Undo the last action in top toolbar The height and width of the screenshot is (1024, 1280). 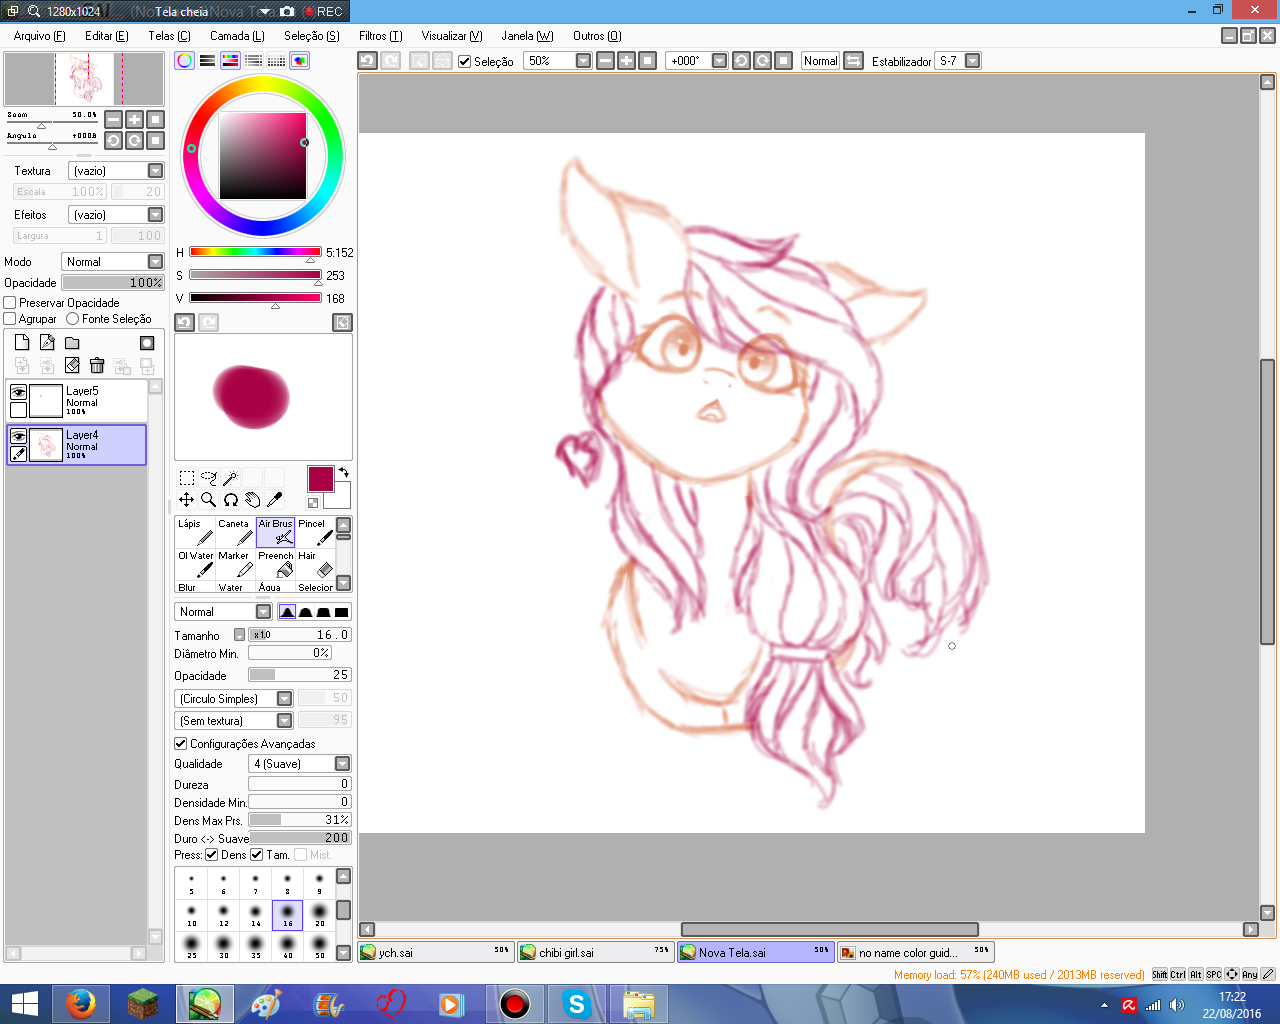point(367,61)
